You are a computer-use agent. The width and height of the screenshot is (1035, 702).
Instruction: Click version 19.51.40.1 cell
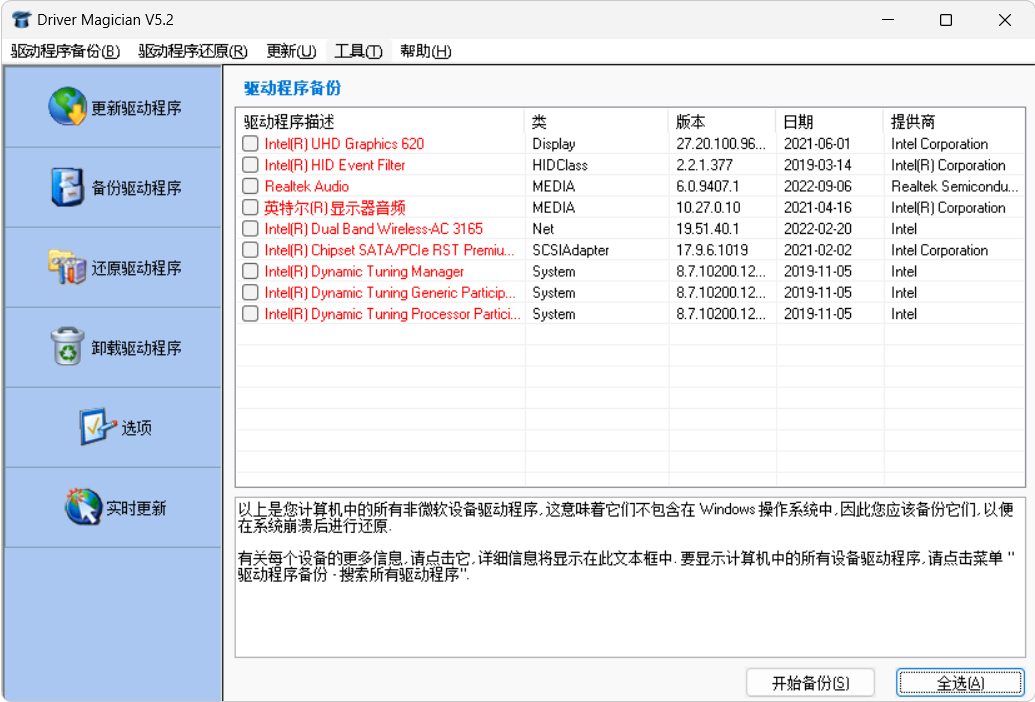pyautogui.click(x=708, y=229)
